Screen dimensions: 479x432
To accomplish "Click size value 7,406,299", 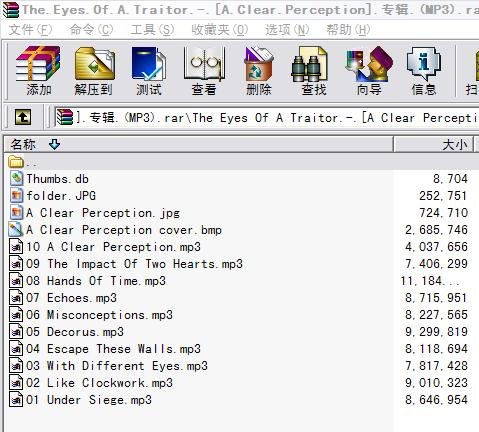I will click(436, 264).
